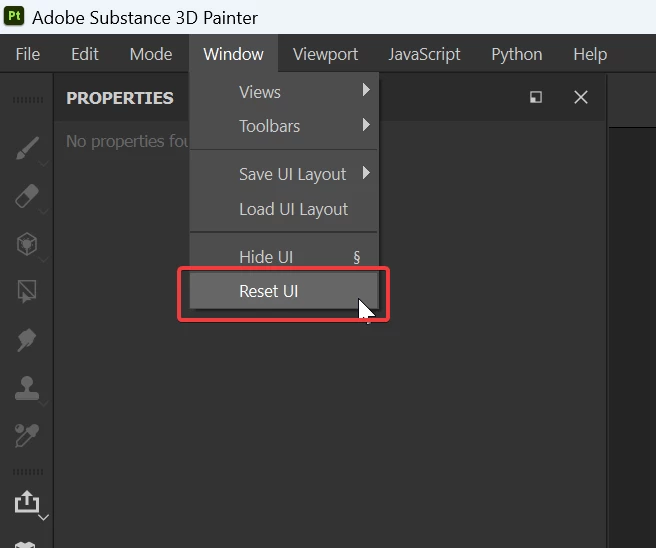The image size is (656, 548).
Task: Select the Clone stamp tool
Action: pyautogui.click(x=27, y=388)
